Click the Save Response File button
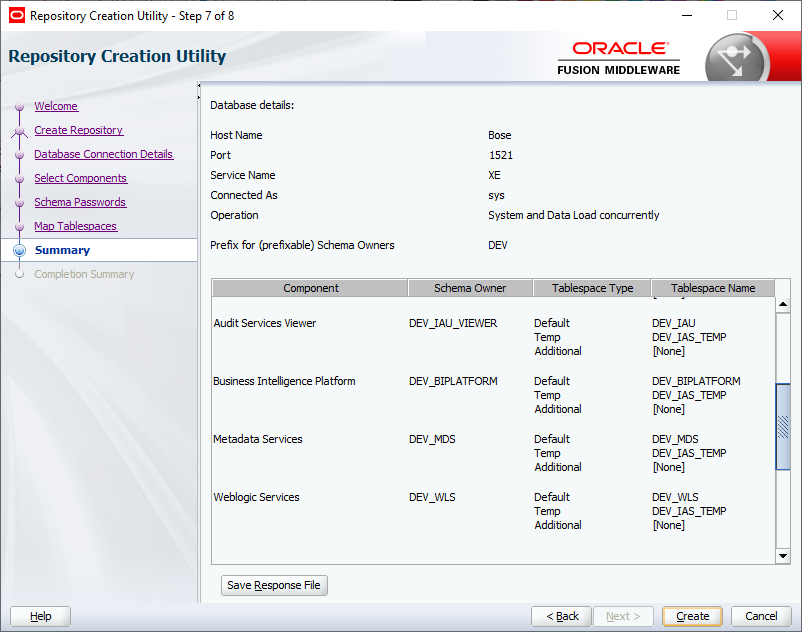This screenshot has width=802, height=632. pyautogui.click(x=274, y=585)
